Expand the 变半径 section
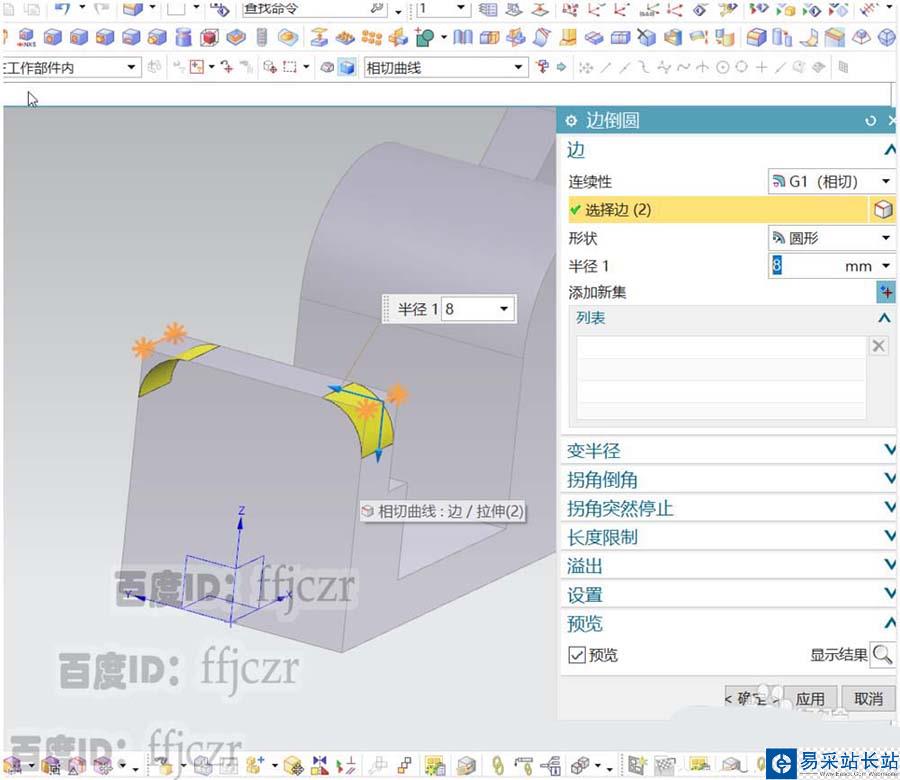Image resolution: width=900 pixels, height=780 pixels. (728, 450)
